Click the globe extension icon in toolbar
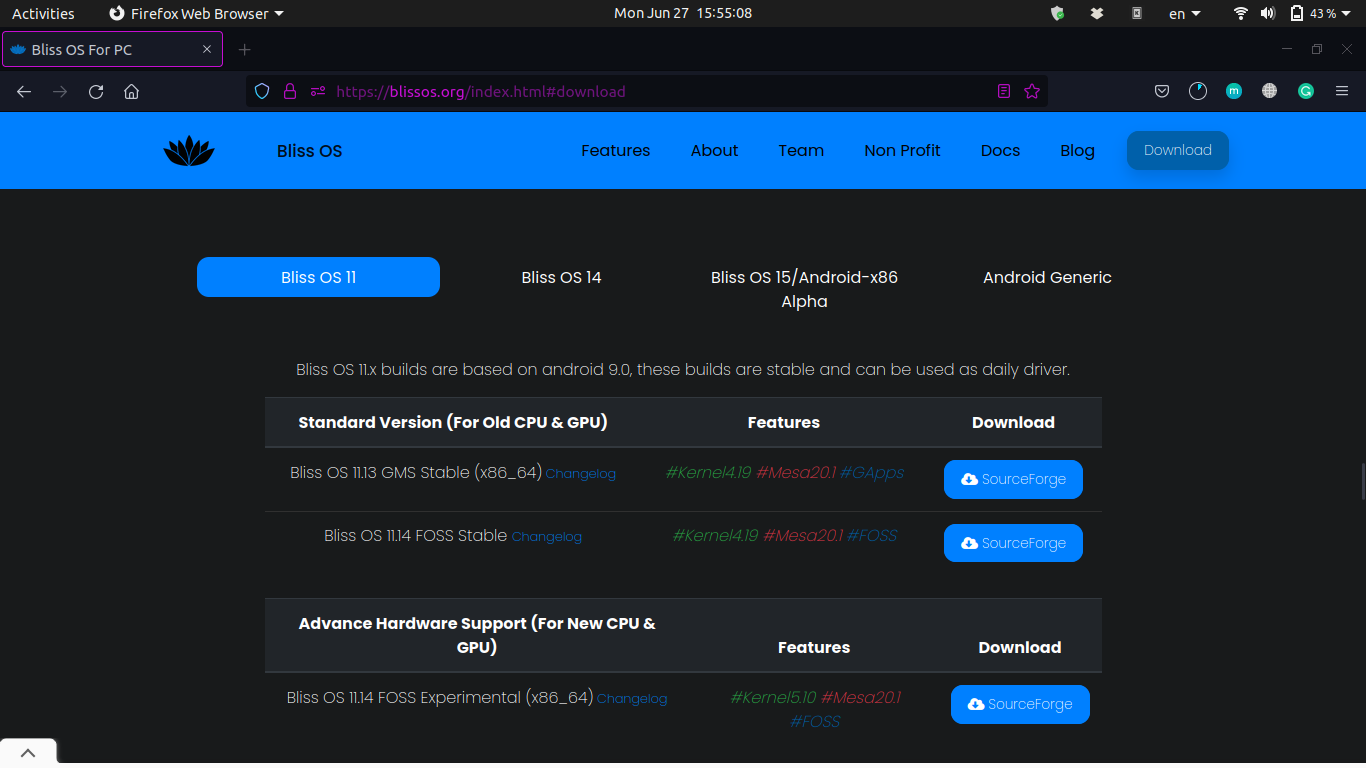Image resolution: width=1366 pixels, height=768 pixels. tap(1269, 91)
